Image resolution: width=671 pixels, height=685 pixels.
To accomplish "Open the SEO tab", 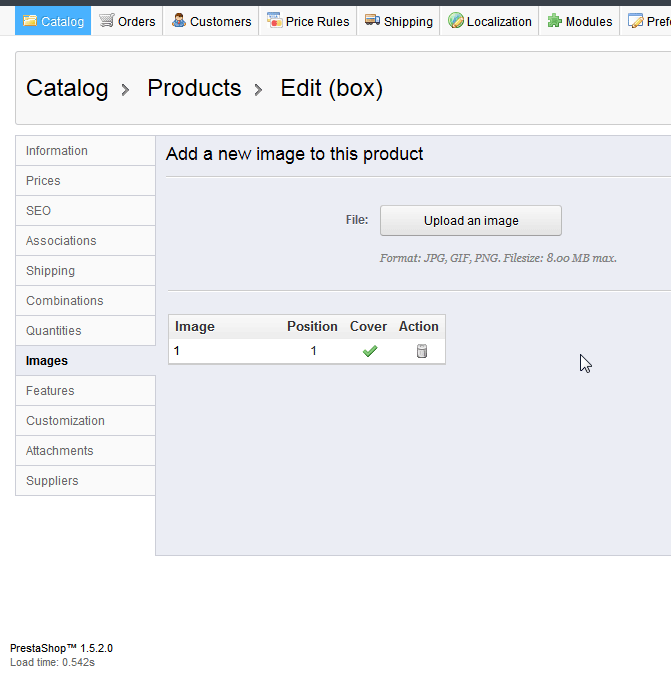I will point(38,211).
